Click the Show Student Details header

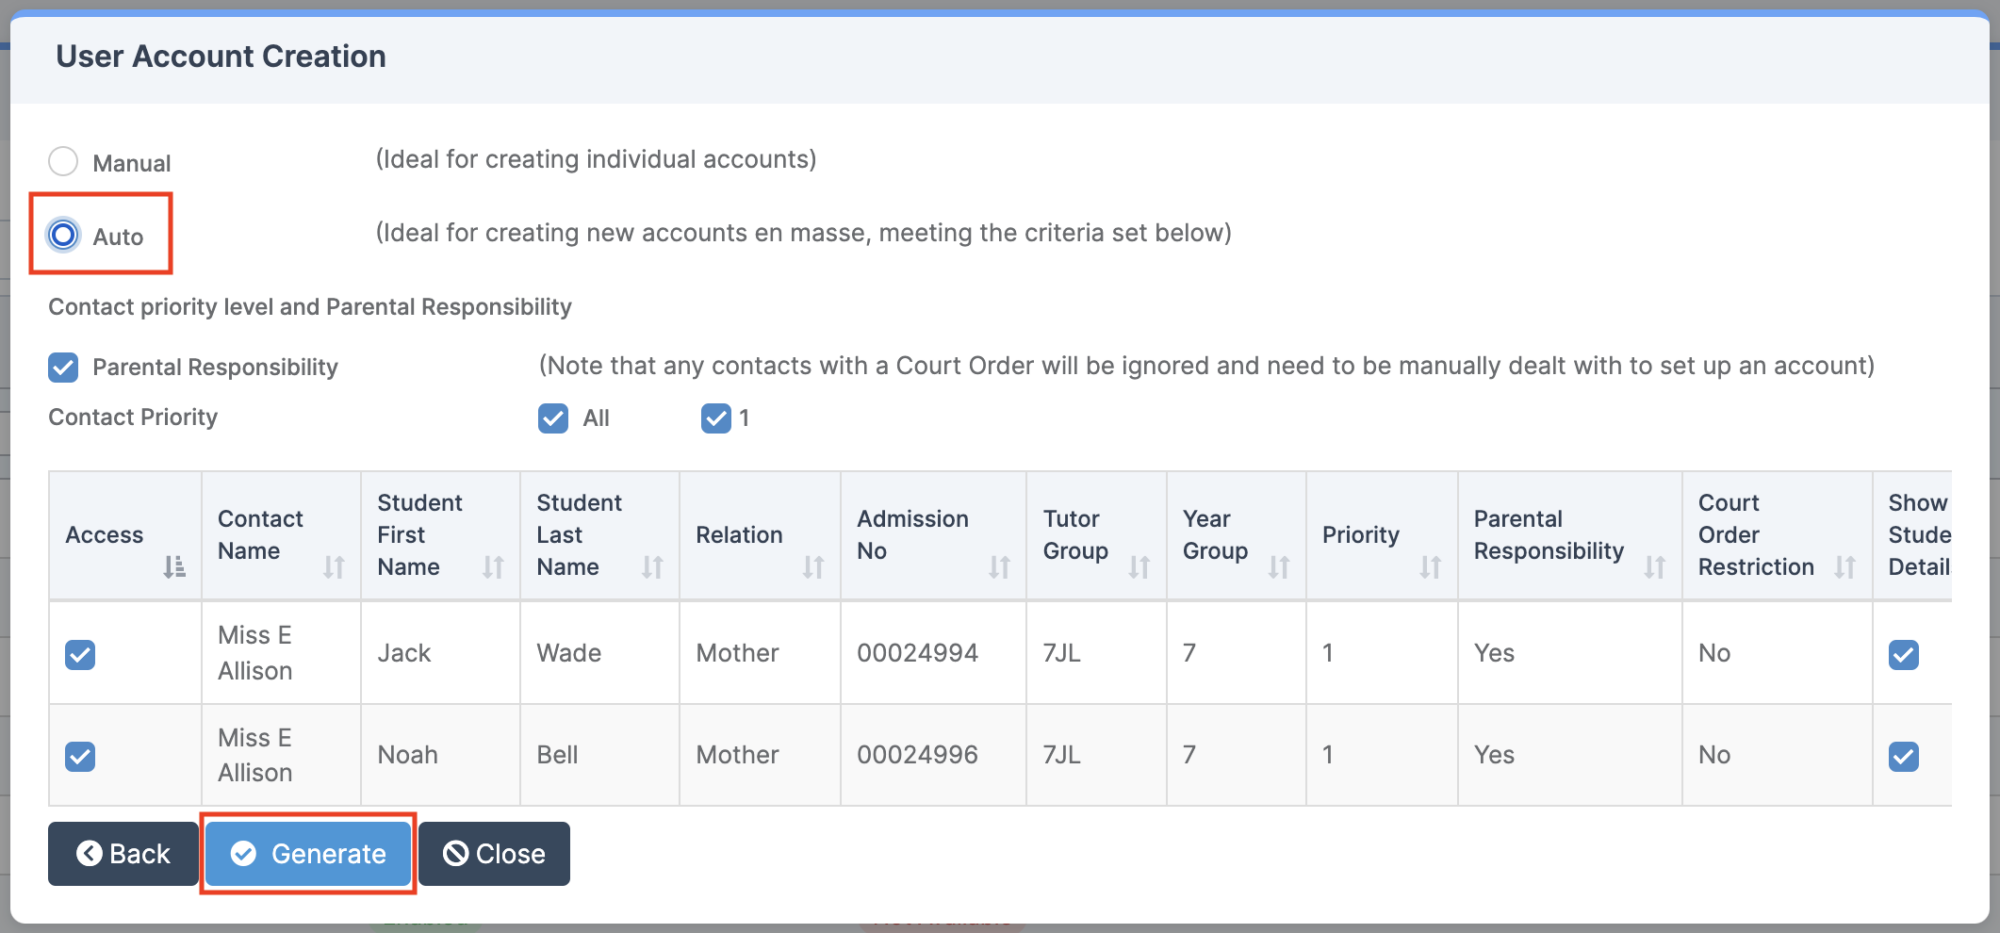1919,535
